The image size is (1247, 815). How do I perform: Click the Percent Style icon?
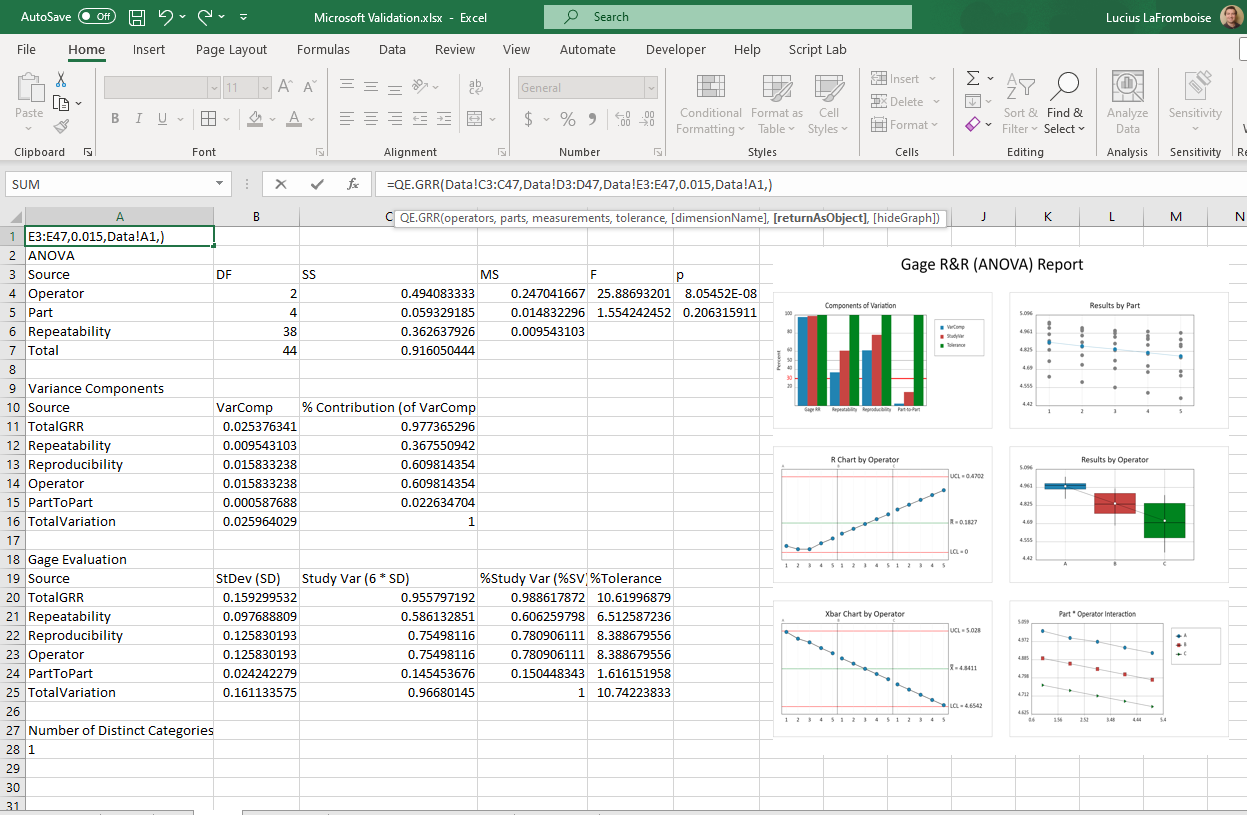coord(567,118)
